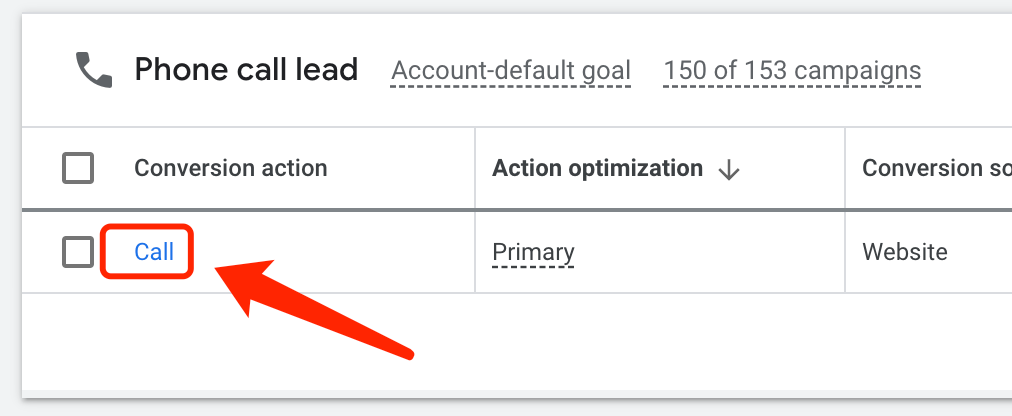1012x416 pixels.
Task: Tick the select-all checkbox in the table header
Action: pos(78,168)
